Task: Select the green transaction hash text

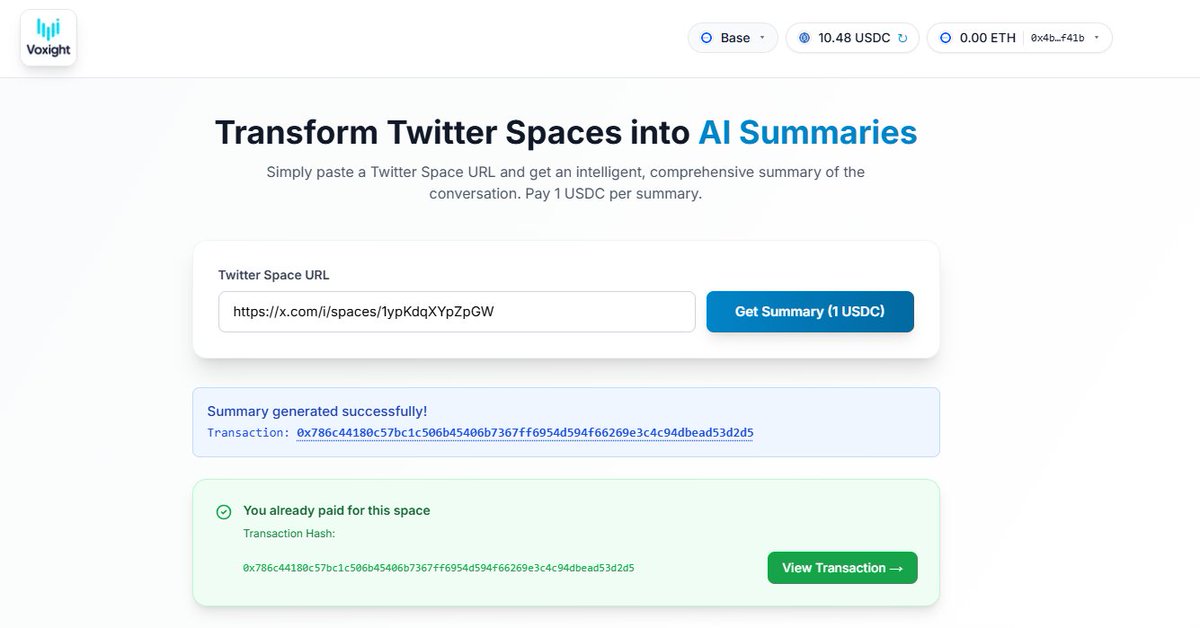Action: [x=438, y=568]
